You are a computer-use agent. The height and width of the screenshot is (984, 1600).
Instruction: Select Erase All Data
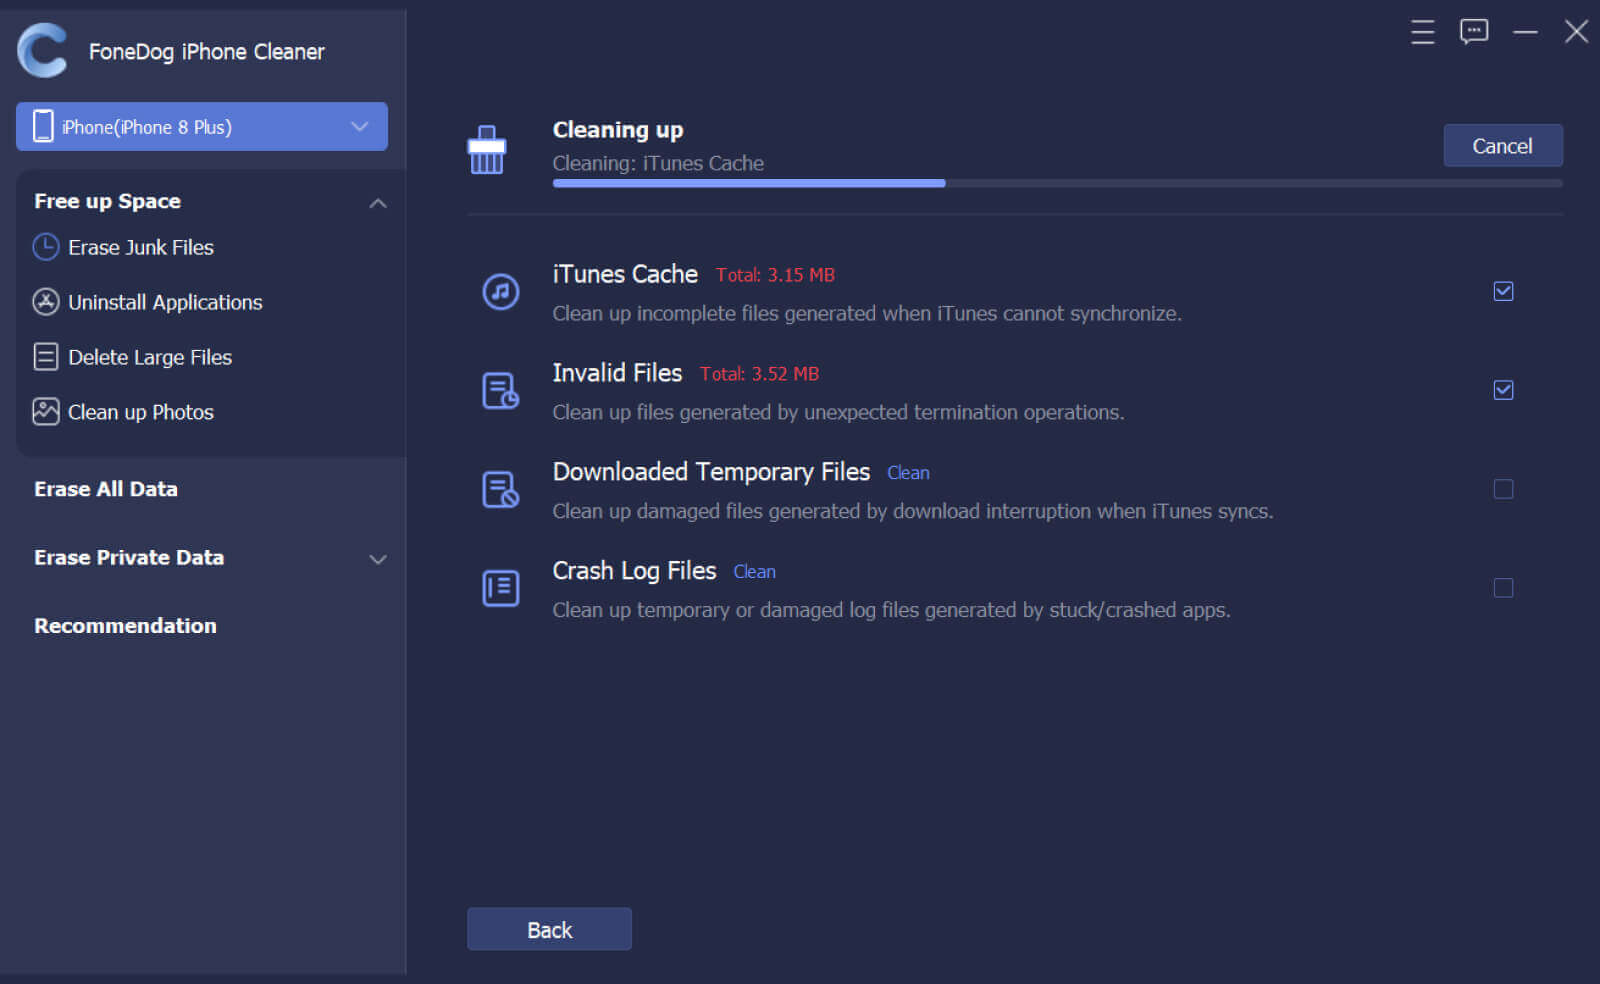coord(106,489)
